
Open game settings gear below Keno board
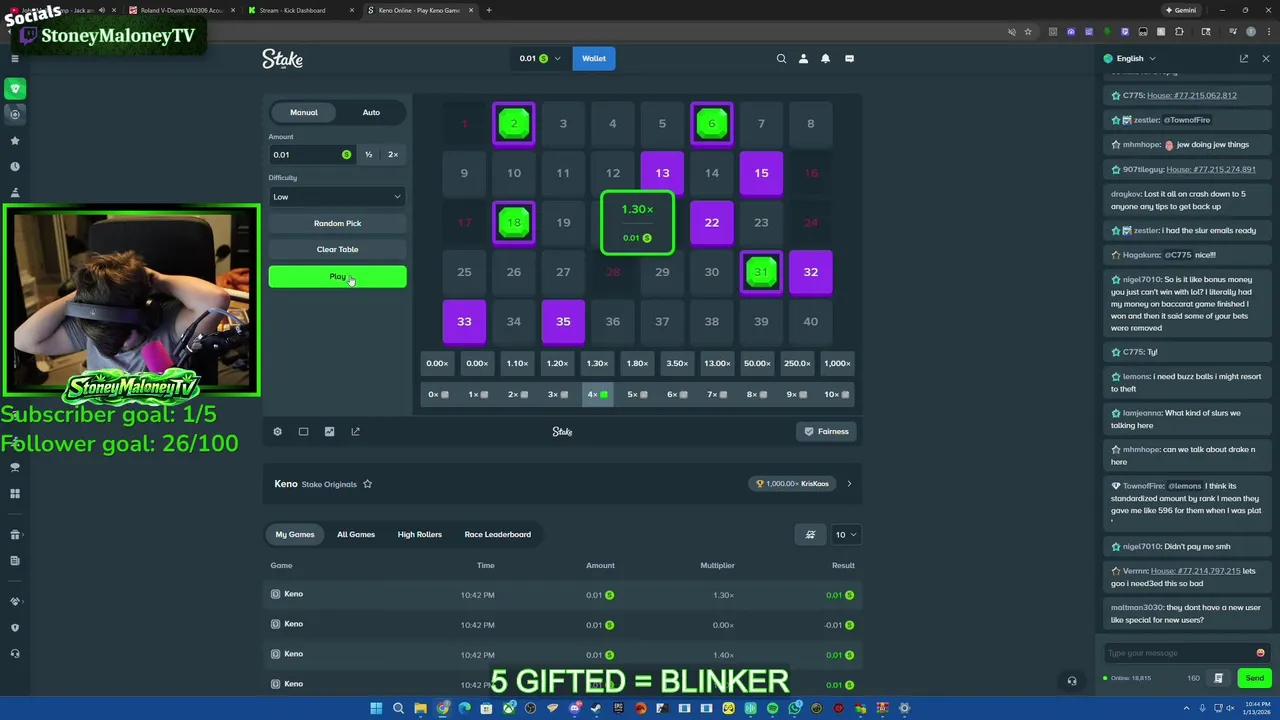277,432
